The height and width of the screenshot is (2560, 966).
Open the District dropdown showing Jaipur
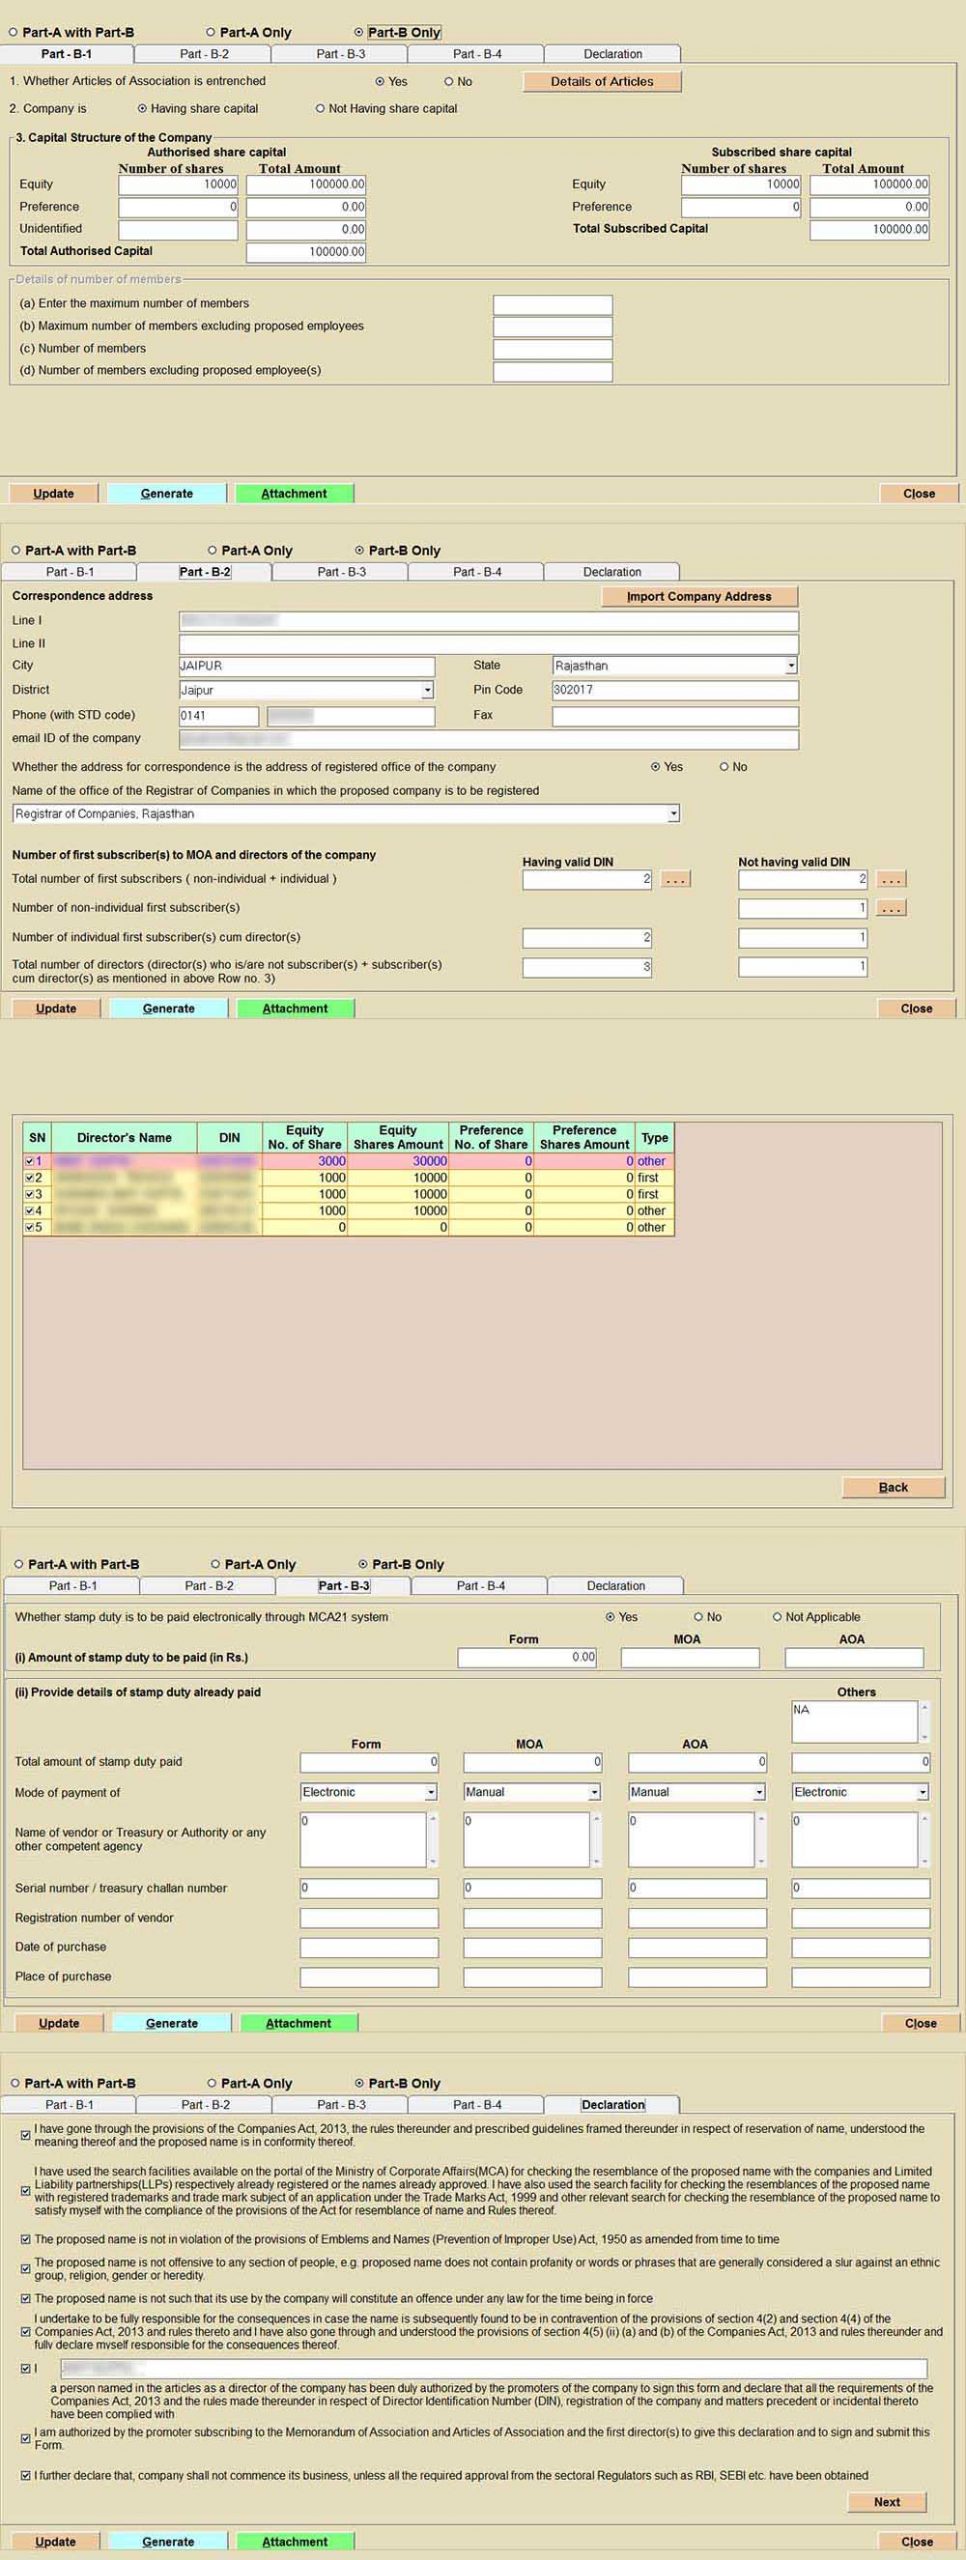(427, 691)
